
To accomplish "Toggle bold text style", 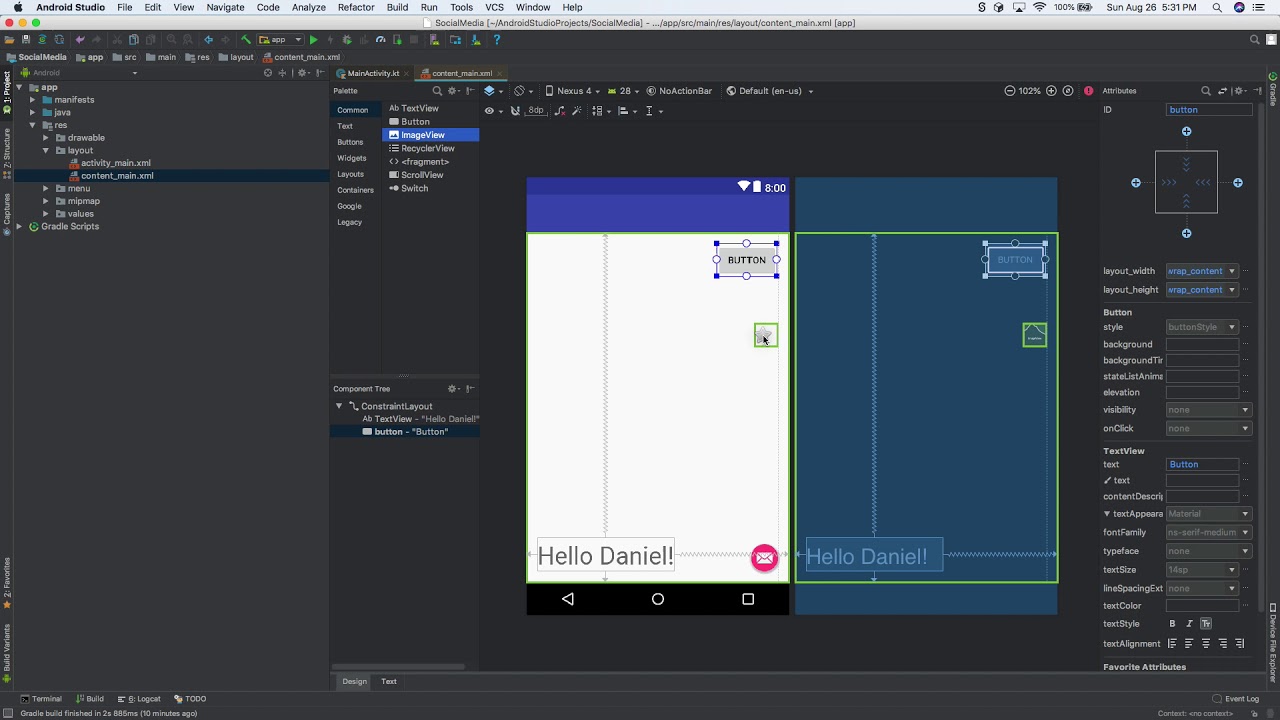I will (1172, 624).
